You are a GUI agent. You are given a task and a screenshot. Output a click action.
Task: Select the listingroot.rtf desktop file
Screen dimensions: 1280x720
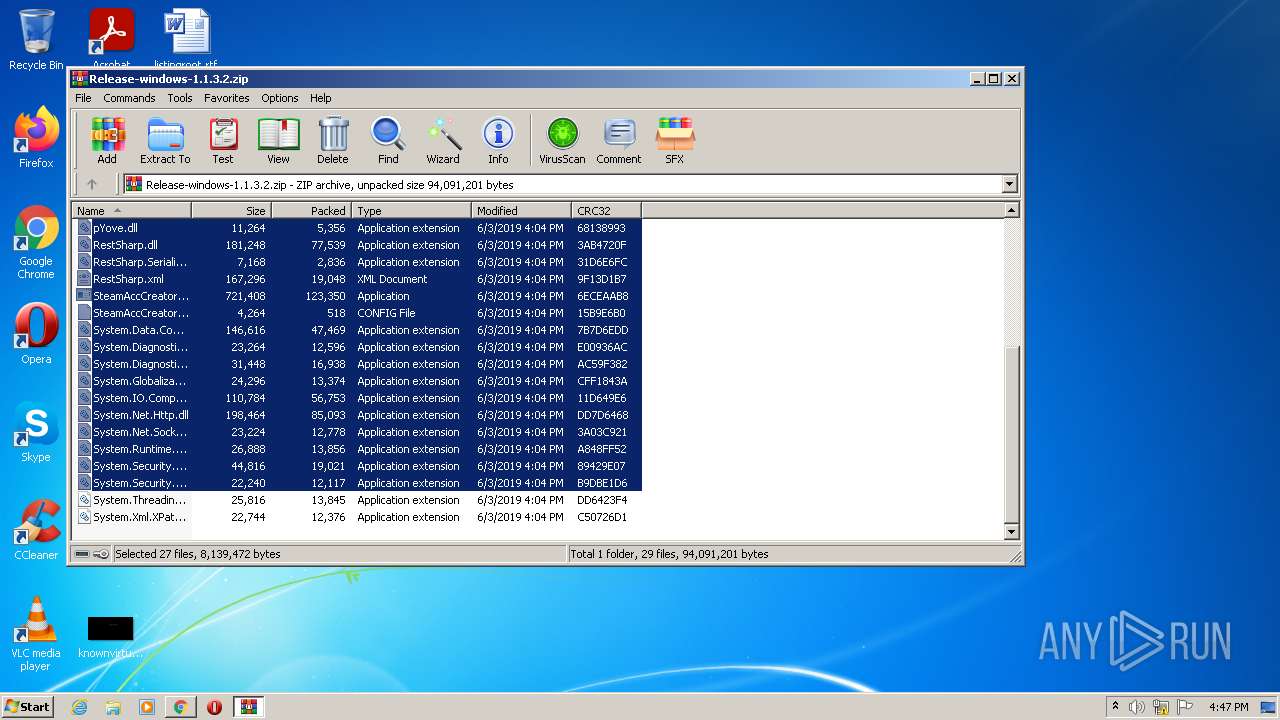(187, 38)
